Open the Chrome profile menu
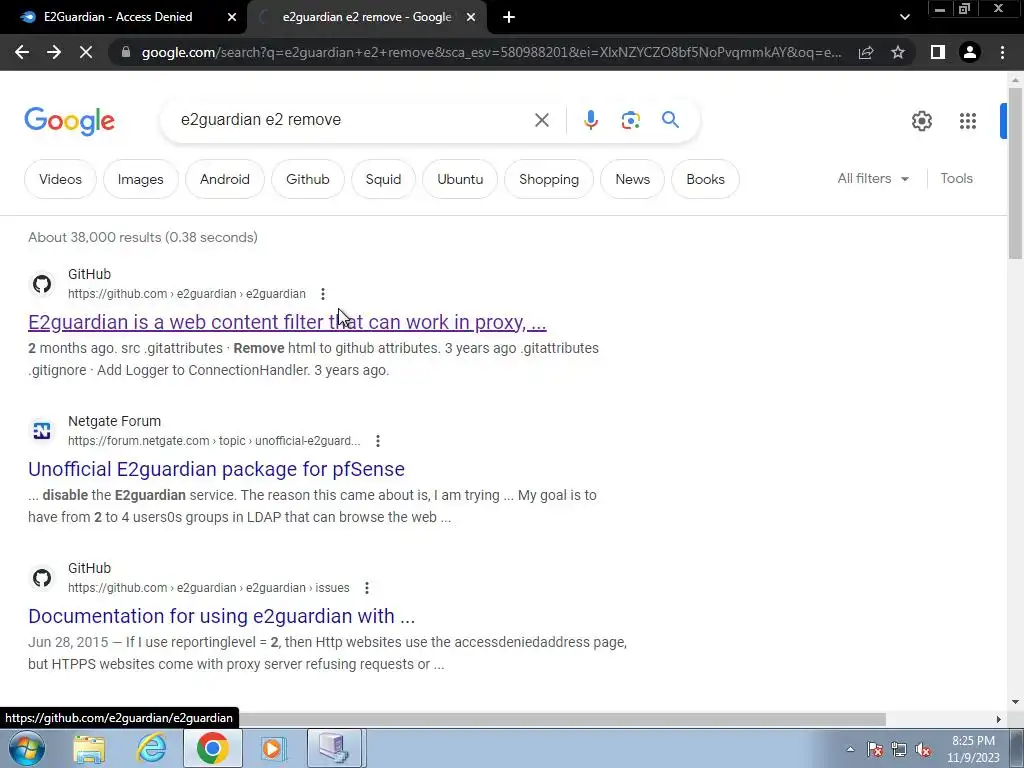The image size is (1024, 768). pos(970,52)
